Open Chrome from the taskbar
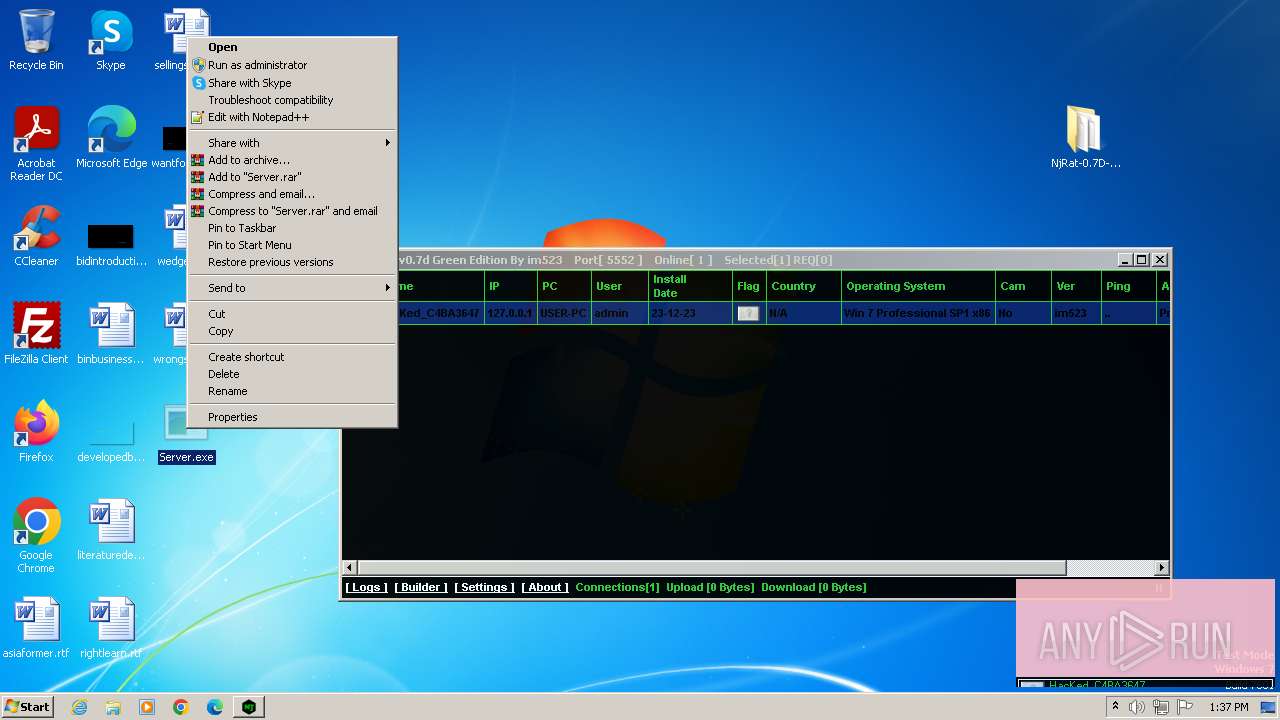The height and width of the screenshot is (720, 1280). pos(181,707)
